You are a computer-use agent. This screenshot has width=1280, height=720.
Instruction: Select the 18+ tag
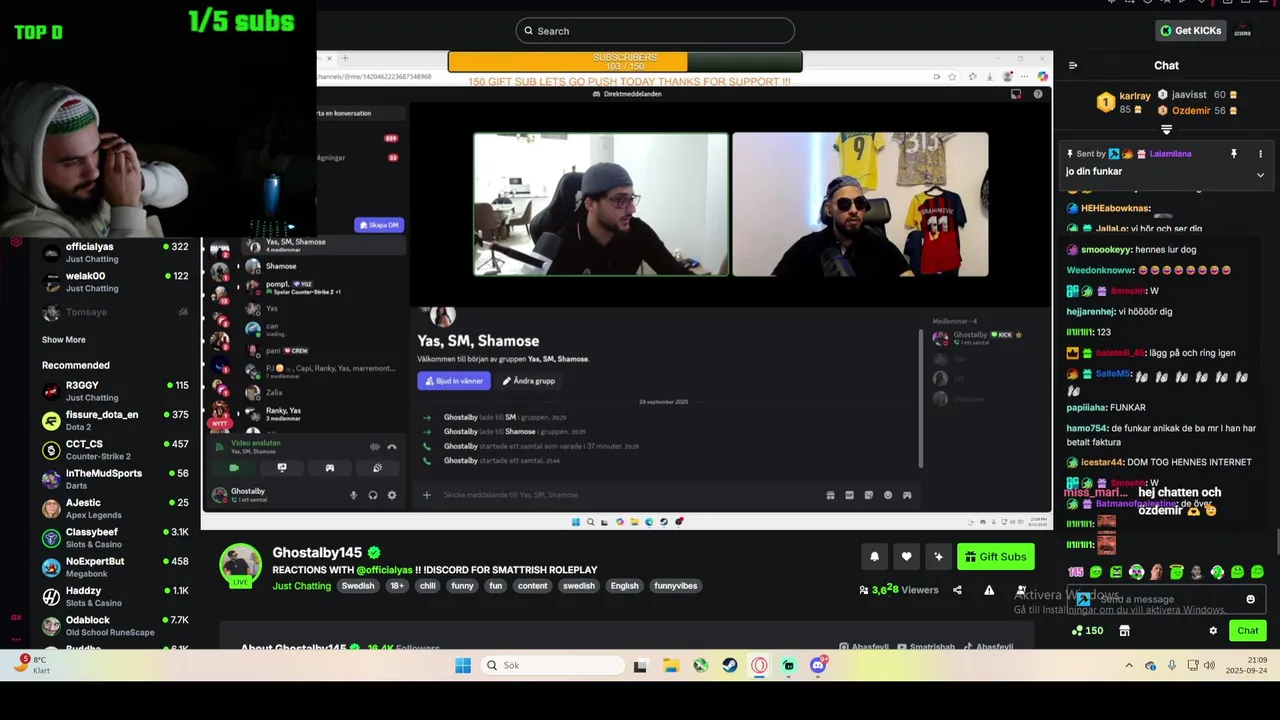(397, 586)
